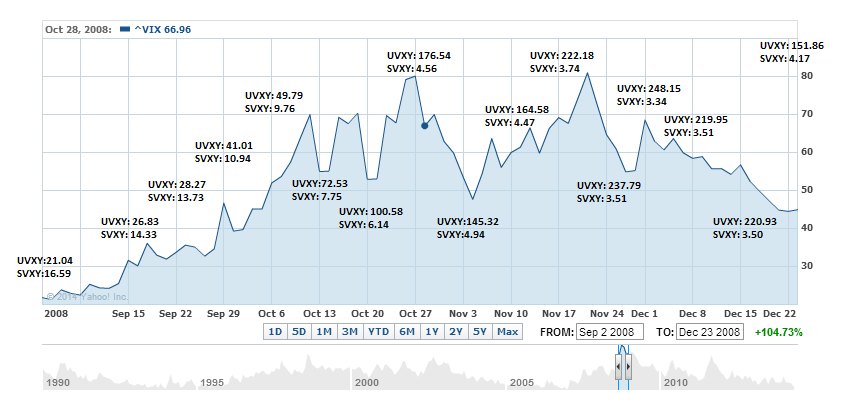The width and height of the screenshot is (842, 403).
Task: Click the right range slider handle
Action: pos(628,367)
